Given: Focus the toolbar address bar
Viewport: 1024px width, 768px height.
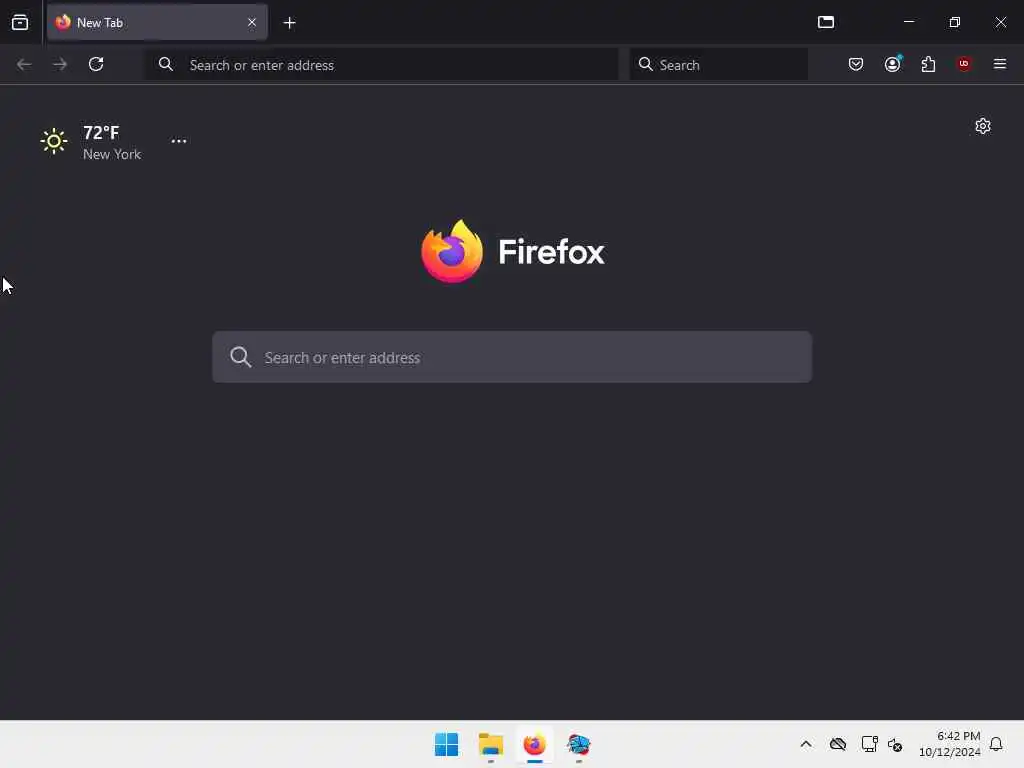Looking at the screenshot, I should 381,65.
